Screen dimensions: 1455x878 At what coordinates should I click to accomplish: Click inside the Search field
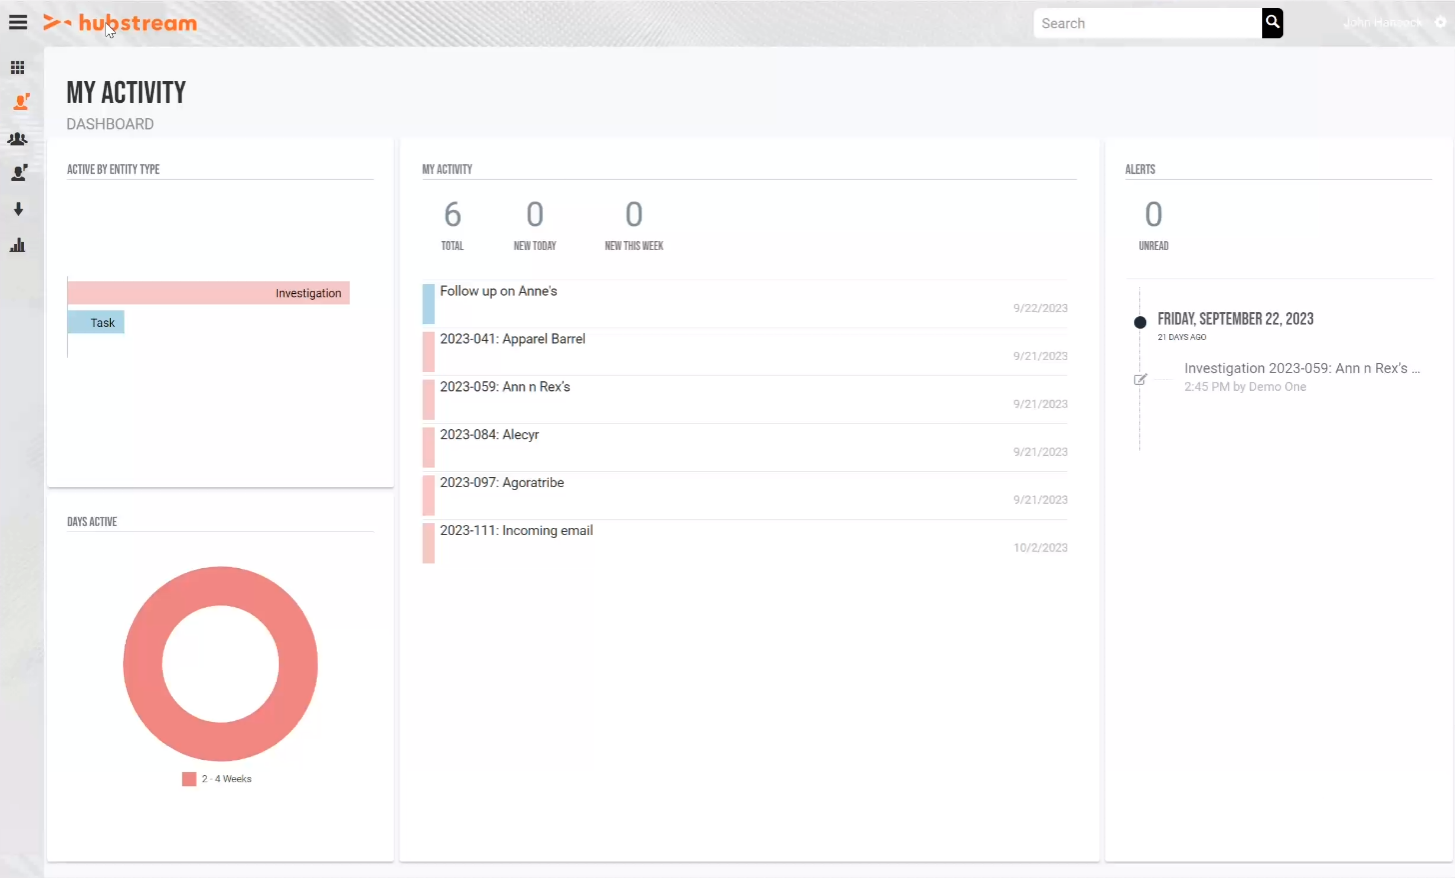(1140, 22)
